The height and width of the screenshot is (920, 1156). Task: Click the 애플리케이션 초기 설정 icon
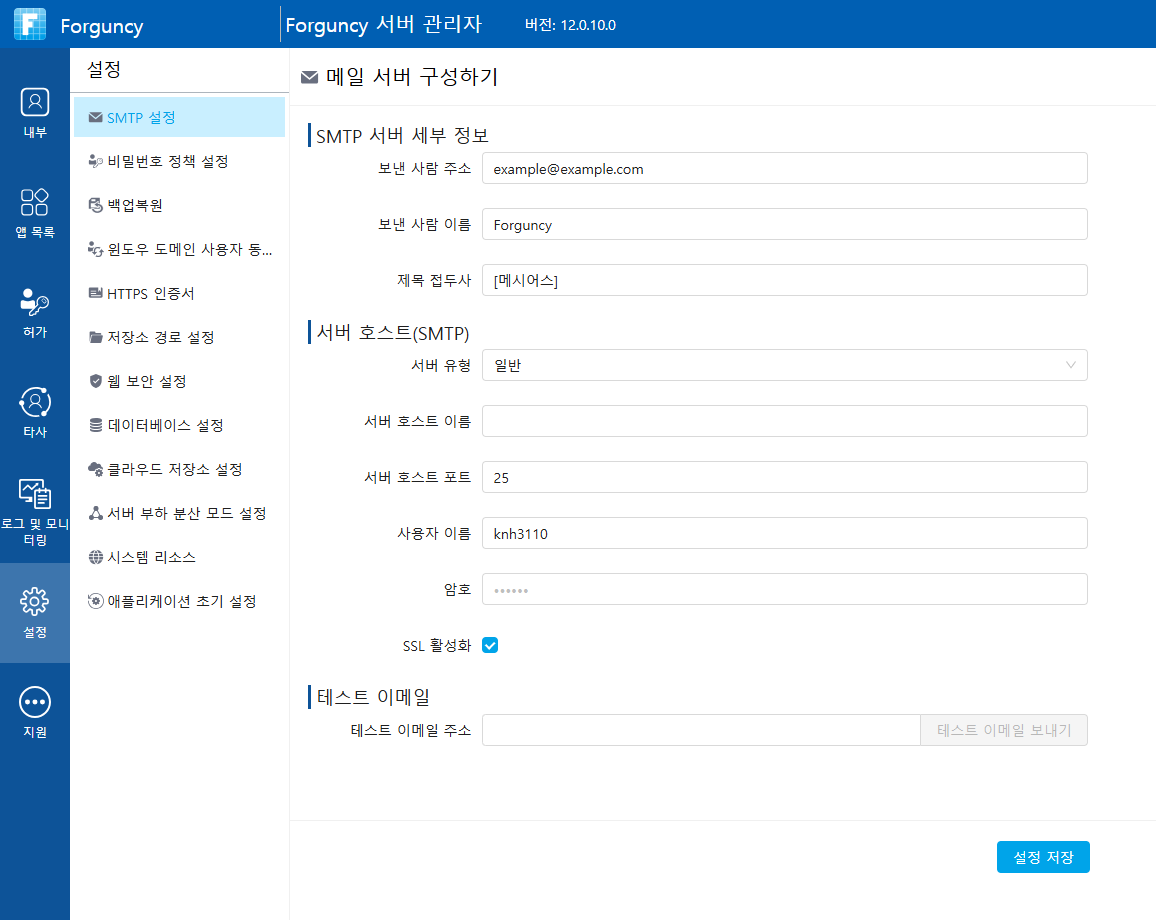tap(95, 601)
